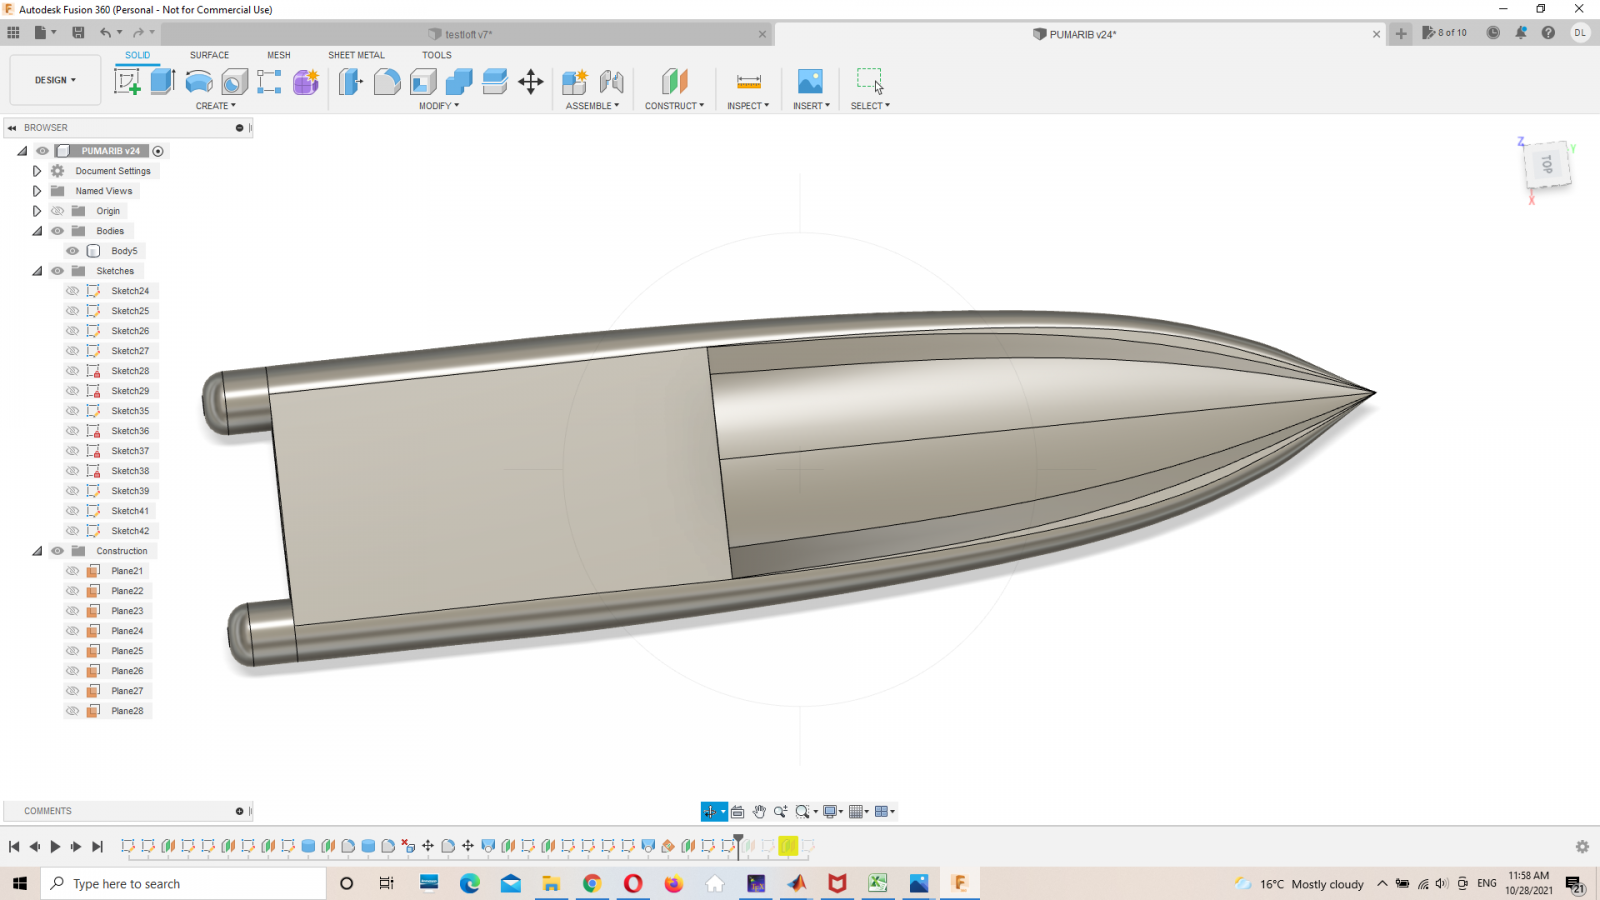This screenshot has width=1600, height=900.
Task: Click the Look At icon
Action: (738, 812)
